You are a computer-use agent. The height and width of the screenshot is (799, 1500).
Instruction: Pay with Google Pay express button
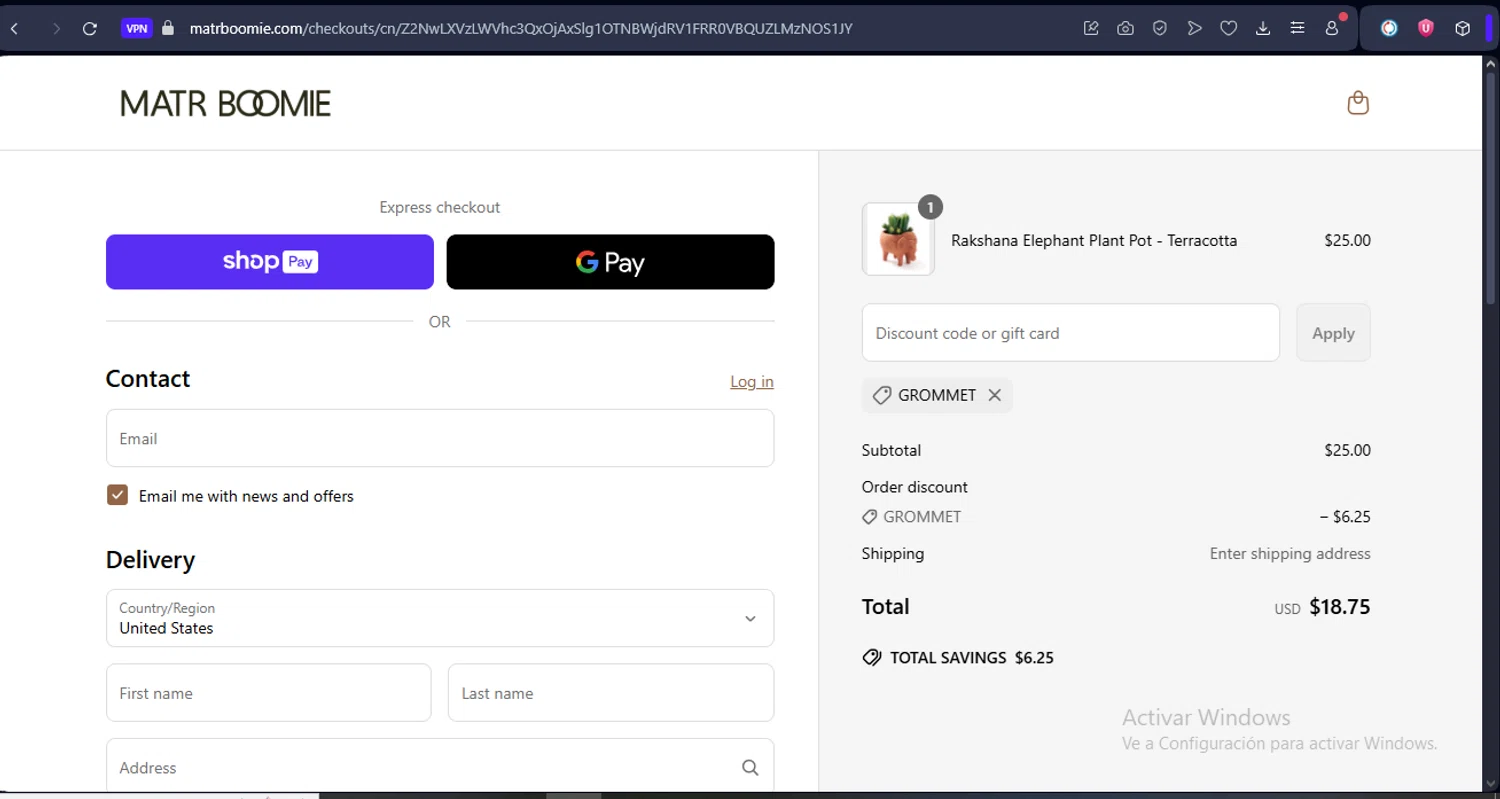pyautogui.click(x=610, y=262)
